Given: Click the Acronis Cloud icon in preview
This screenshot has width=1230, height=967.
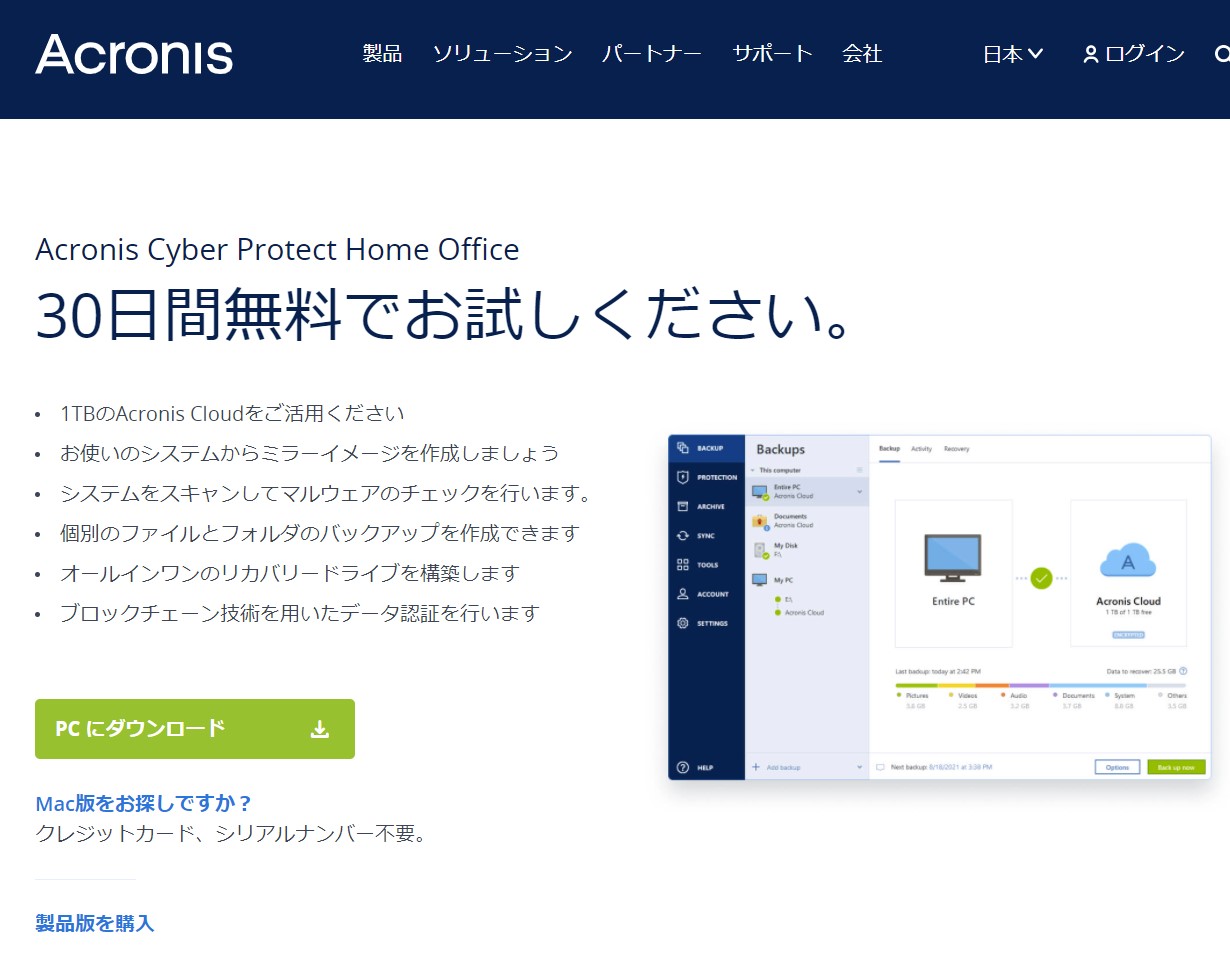Looking at the screenshot, I should click(x=1128, y=562).
